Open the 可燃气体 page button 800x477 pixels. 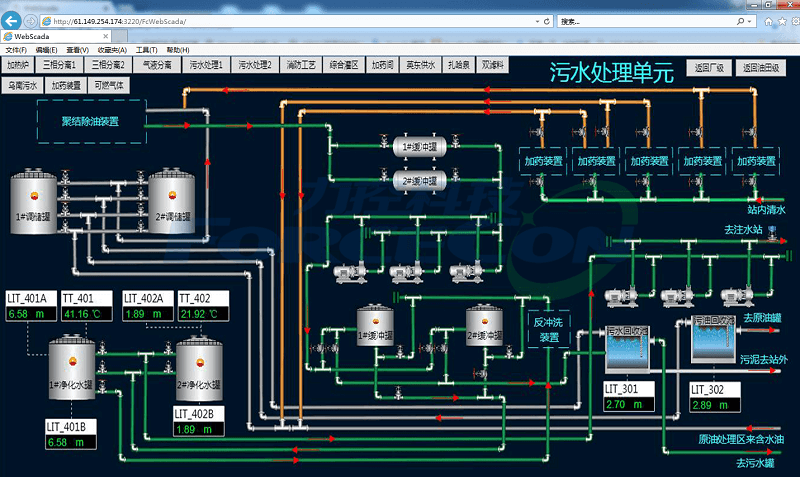(110, 86)
